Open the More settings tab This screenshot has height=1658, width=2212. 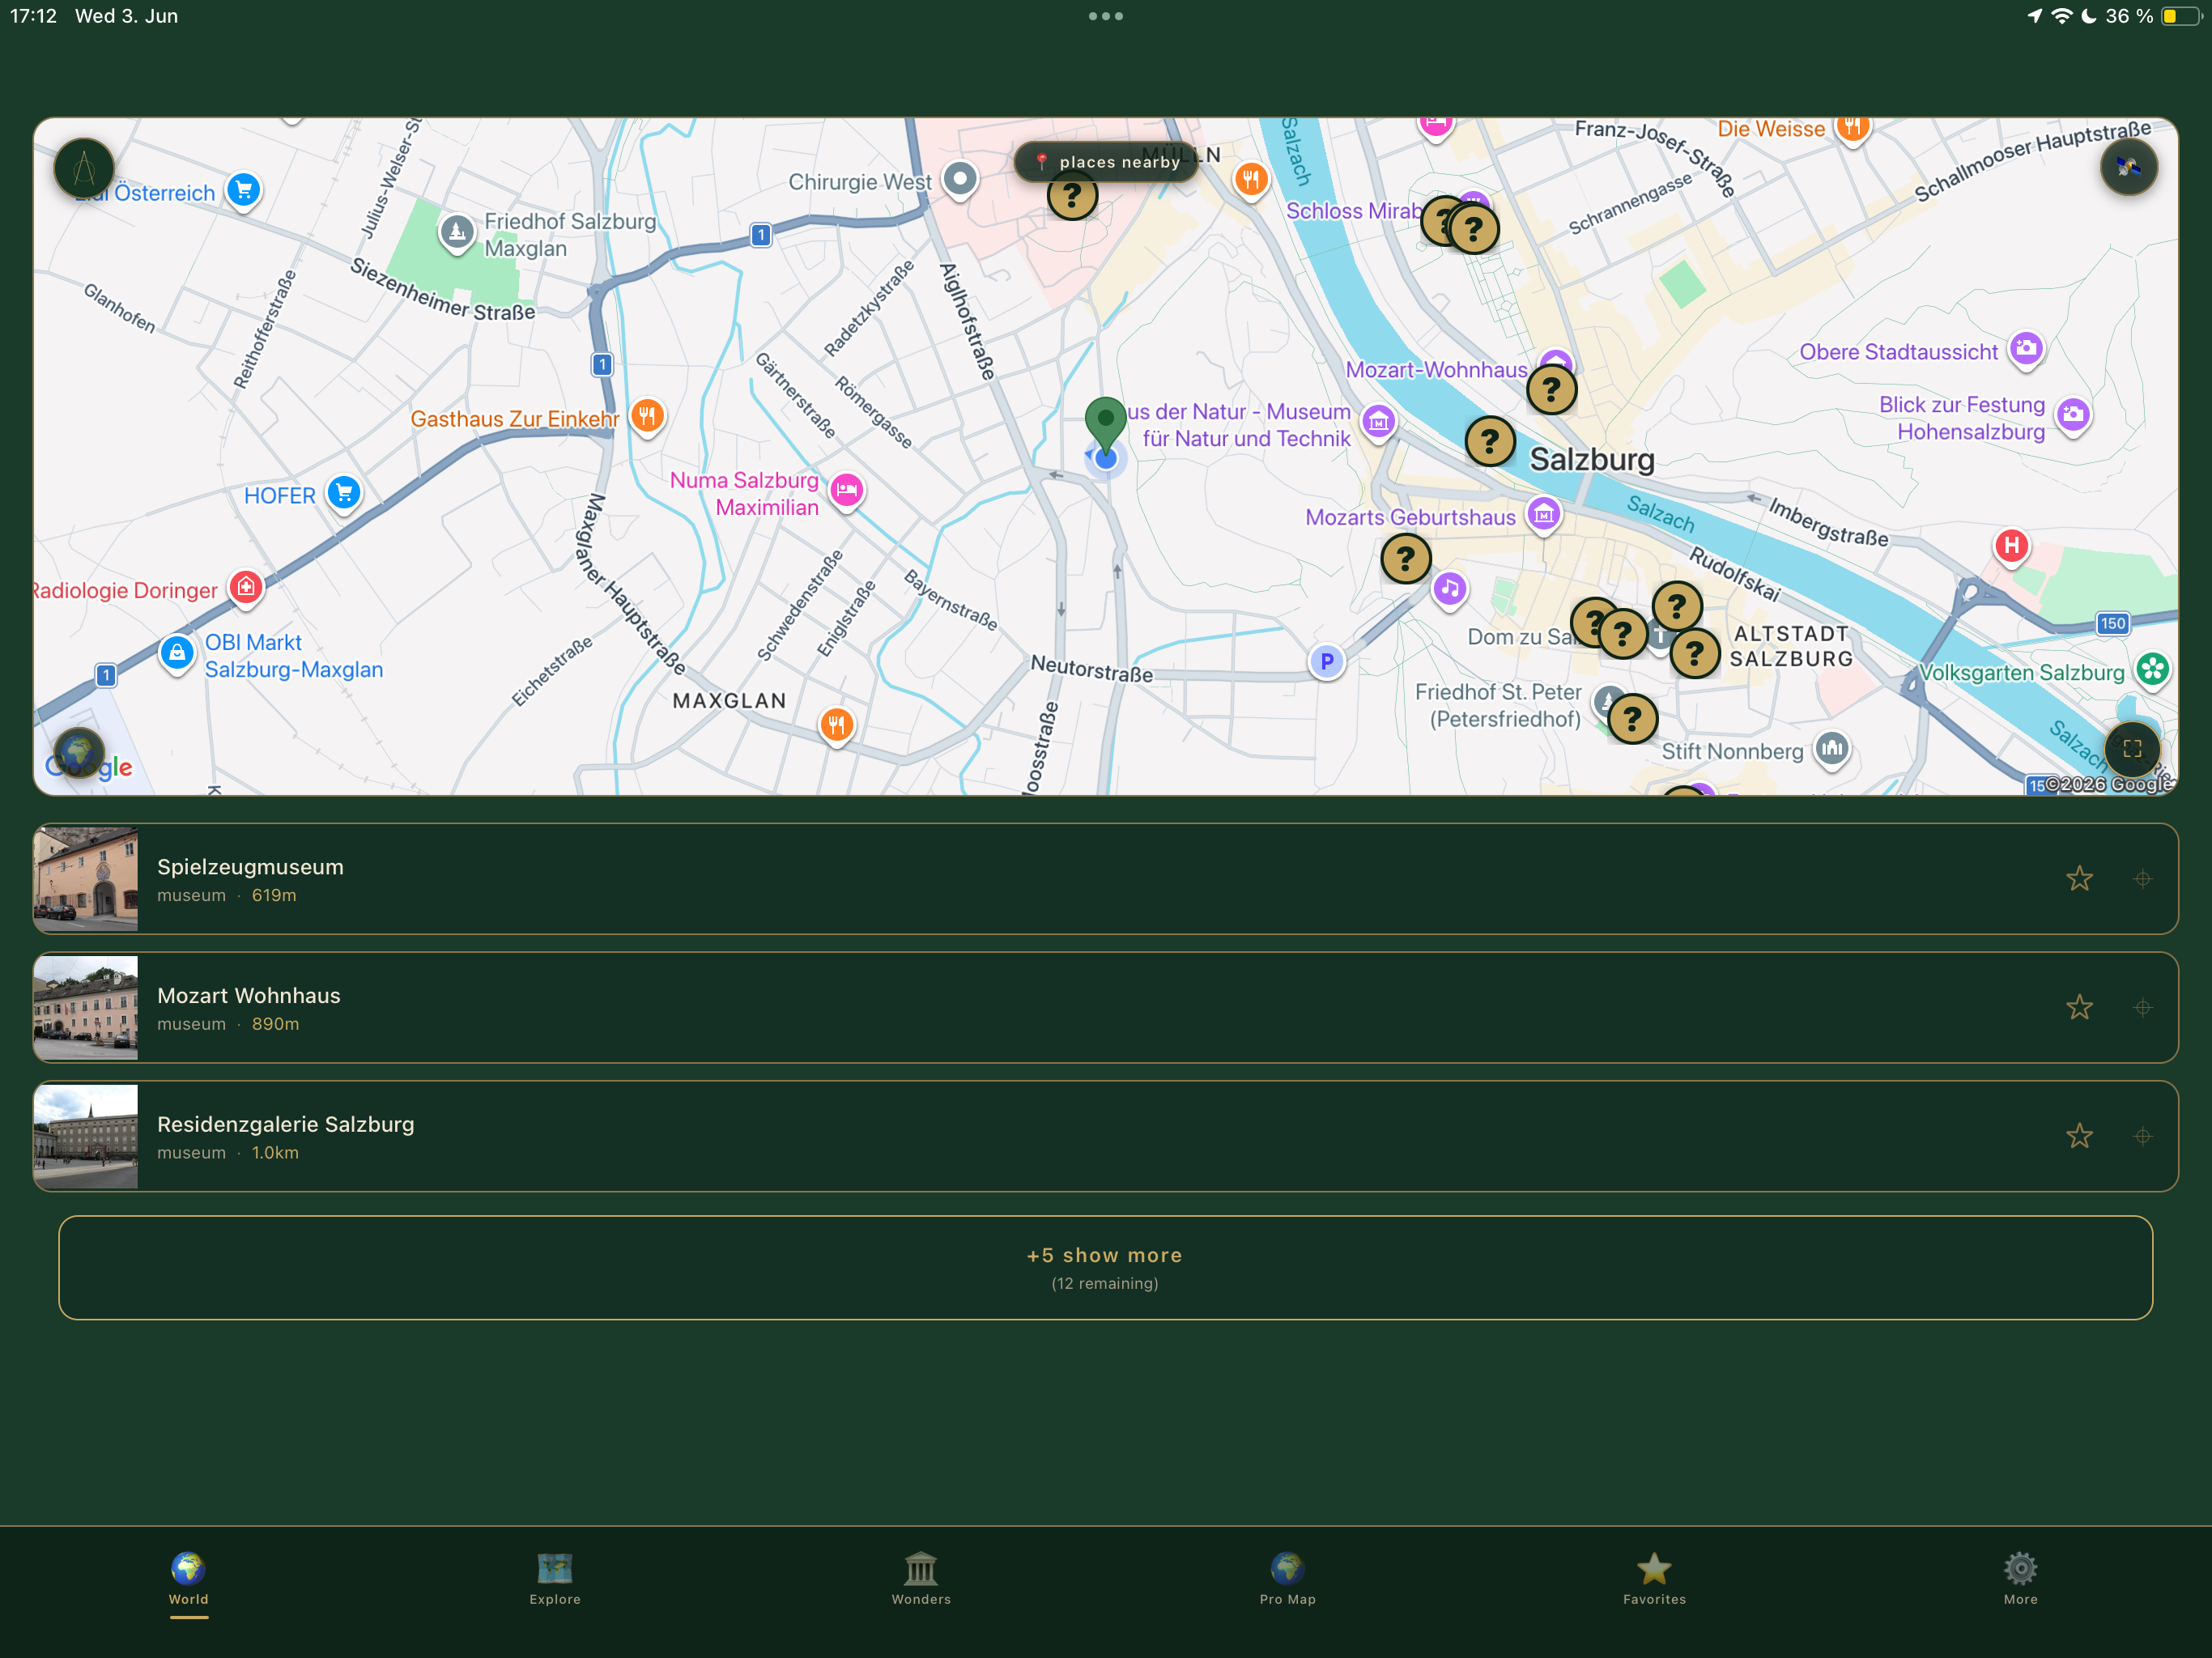(2020, 1579)
